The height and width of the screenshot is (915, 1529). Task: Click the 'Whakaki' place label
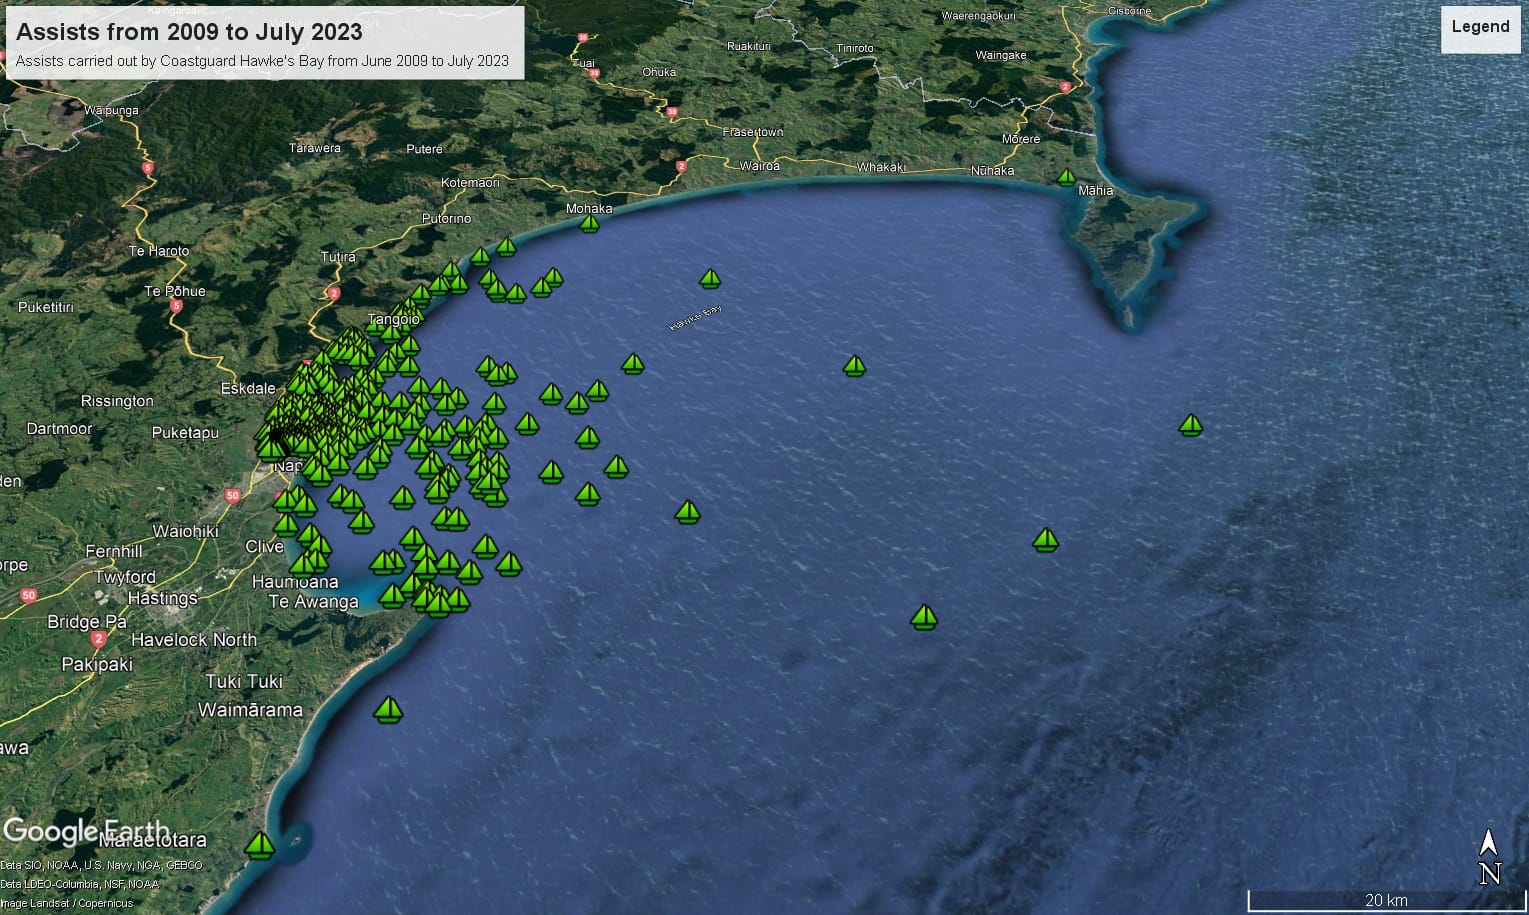(881, 167)
